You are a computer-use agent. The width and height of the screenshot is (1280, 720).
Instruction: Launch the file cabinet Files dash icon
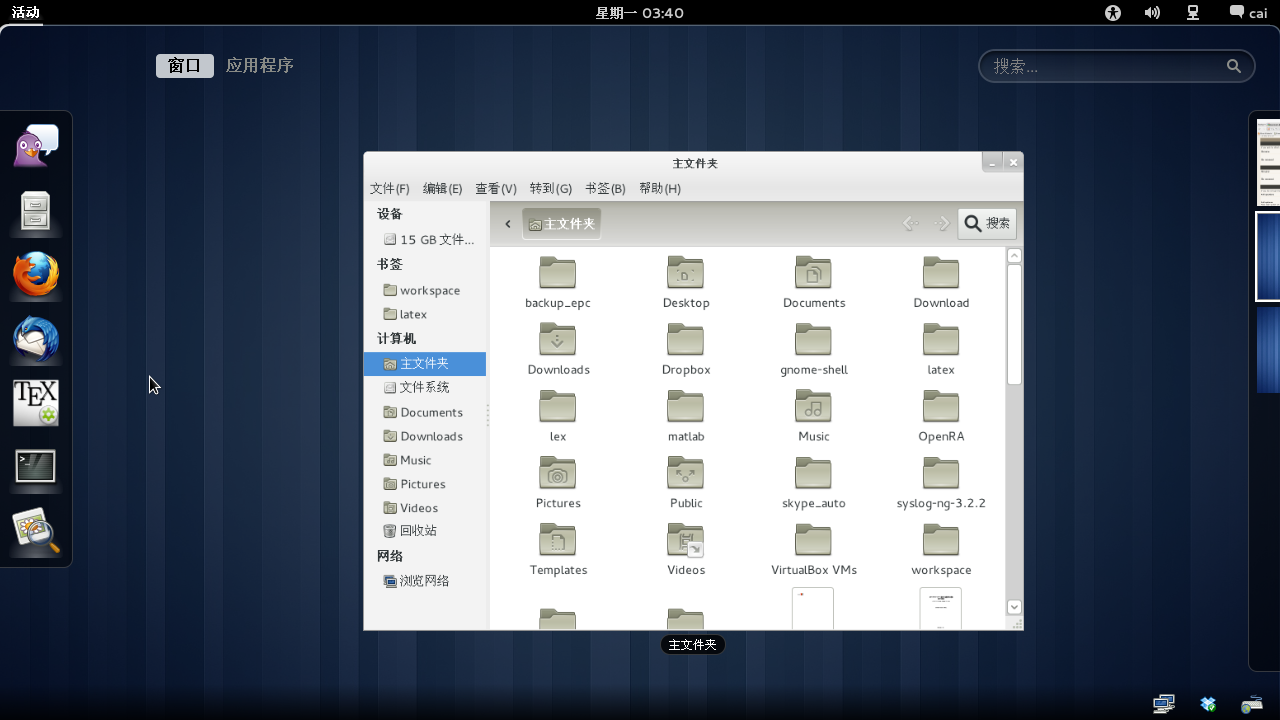pyautogui.click(x=36, y=211)
